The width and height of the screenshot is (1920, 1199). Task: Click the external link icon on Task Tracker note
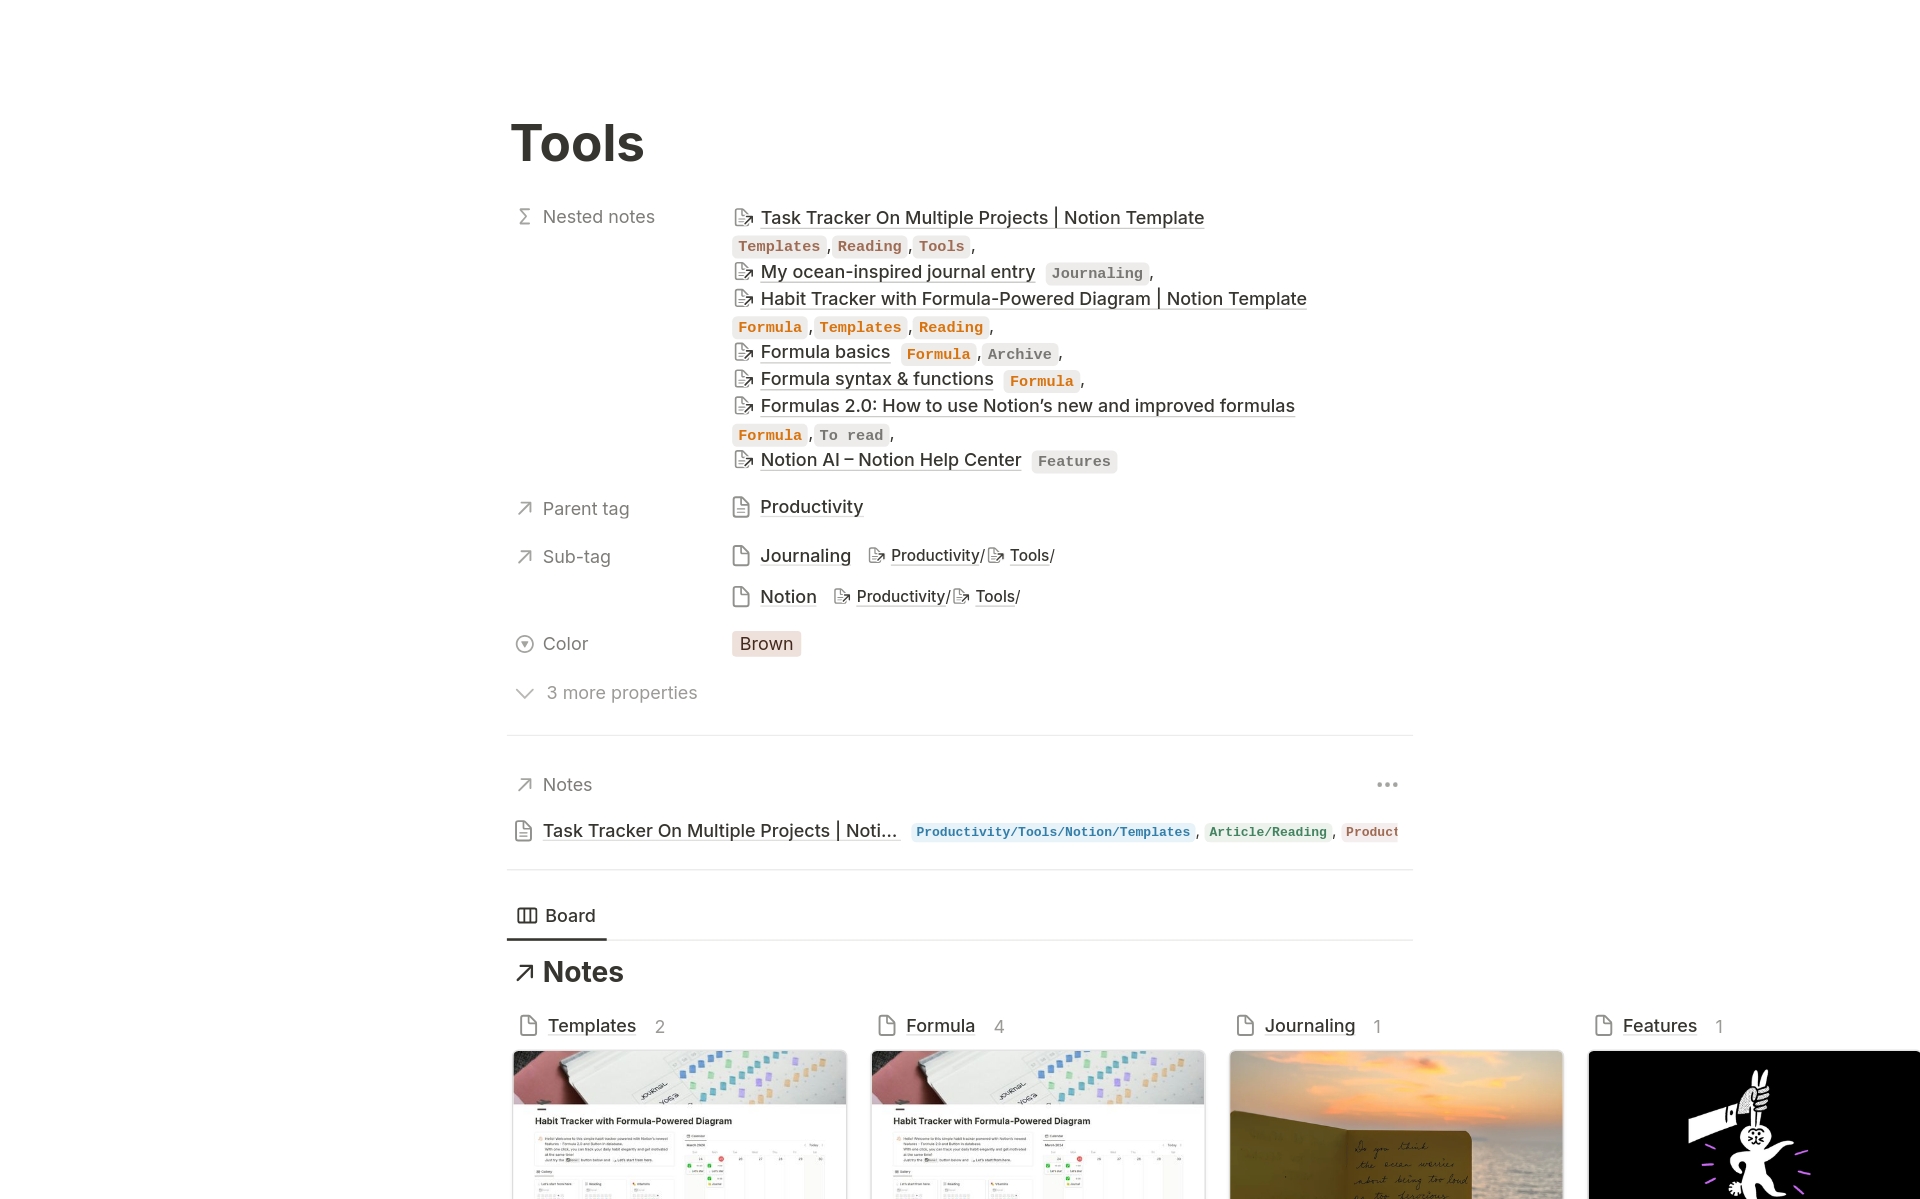pyautogui.click(x=745, y=215)
